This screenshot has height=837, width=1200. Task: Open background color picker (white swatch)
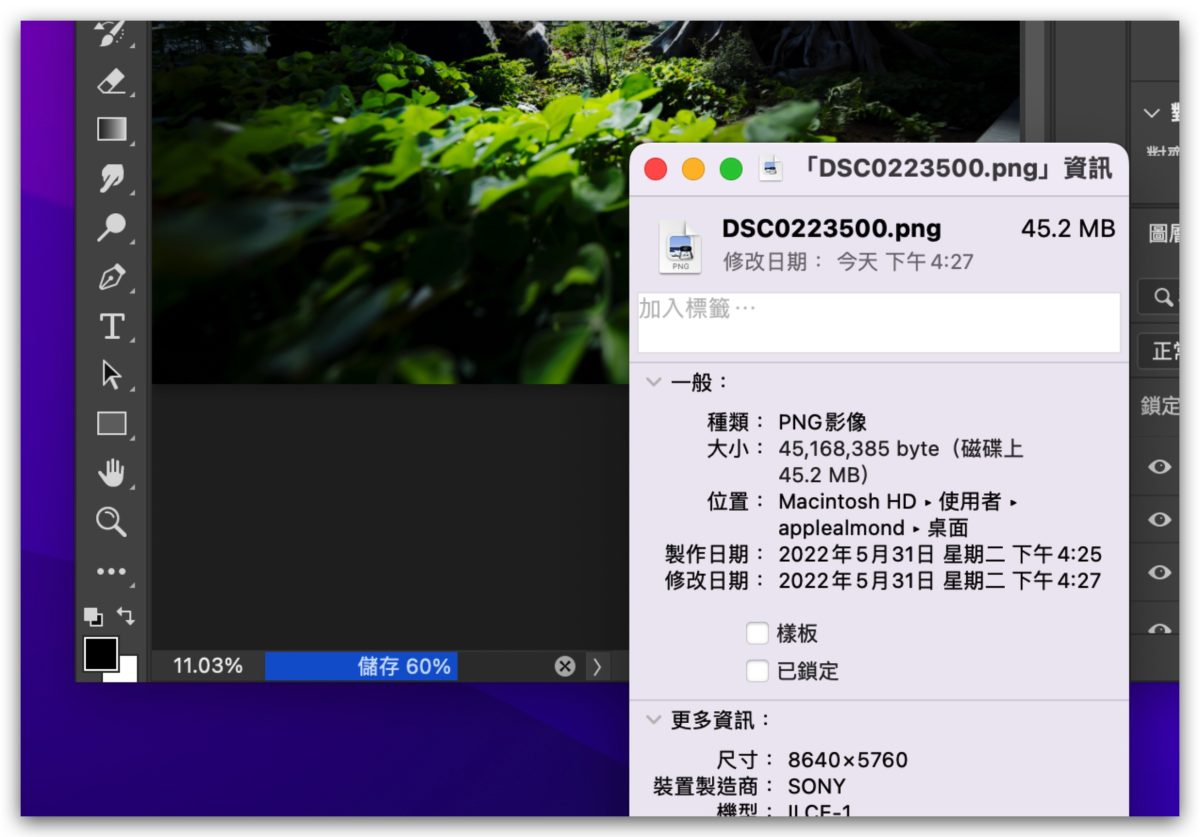(x=127, y=672)
